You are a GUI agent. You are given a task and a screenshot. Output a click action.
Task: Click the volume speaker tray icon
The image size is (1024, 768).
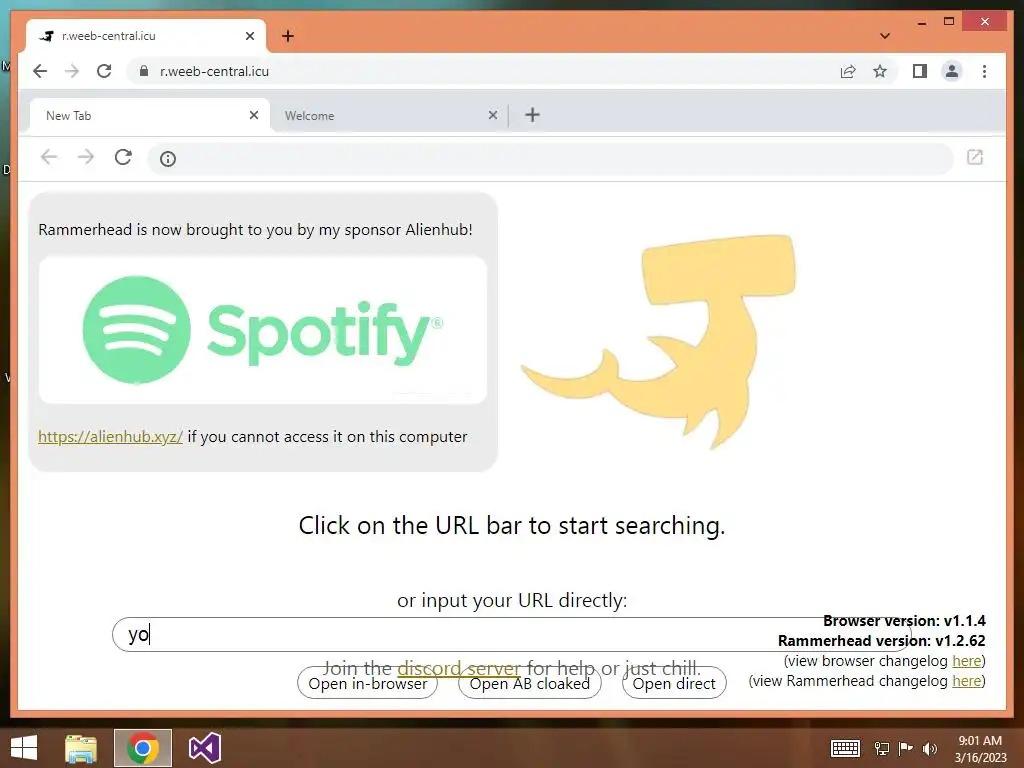click(x=930, y=748)
